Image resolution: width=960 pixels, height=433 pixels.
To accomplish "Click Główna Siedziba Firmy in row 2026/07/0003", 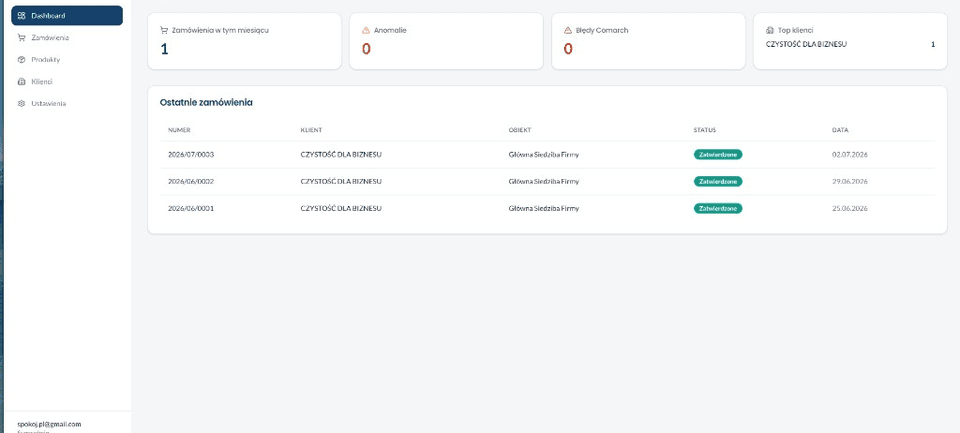I will (x=544, y=155).
